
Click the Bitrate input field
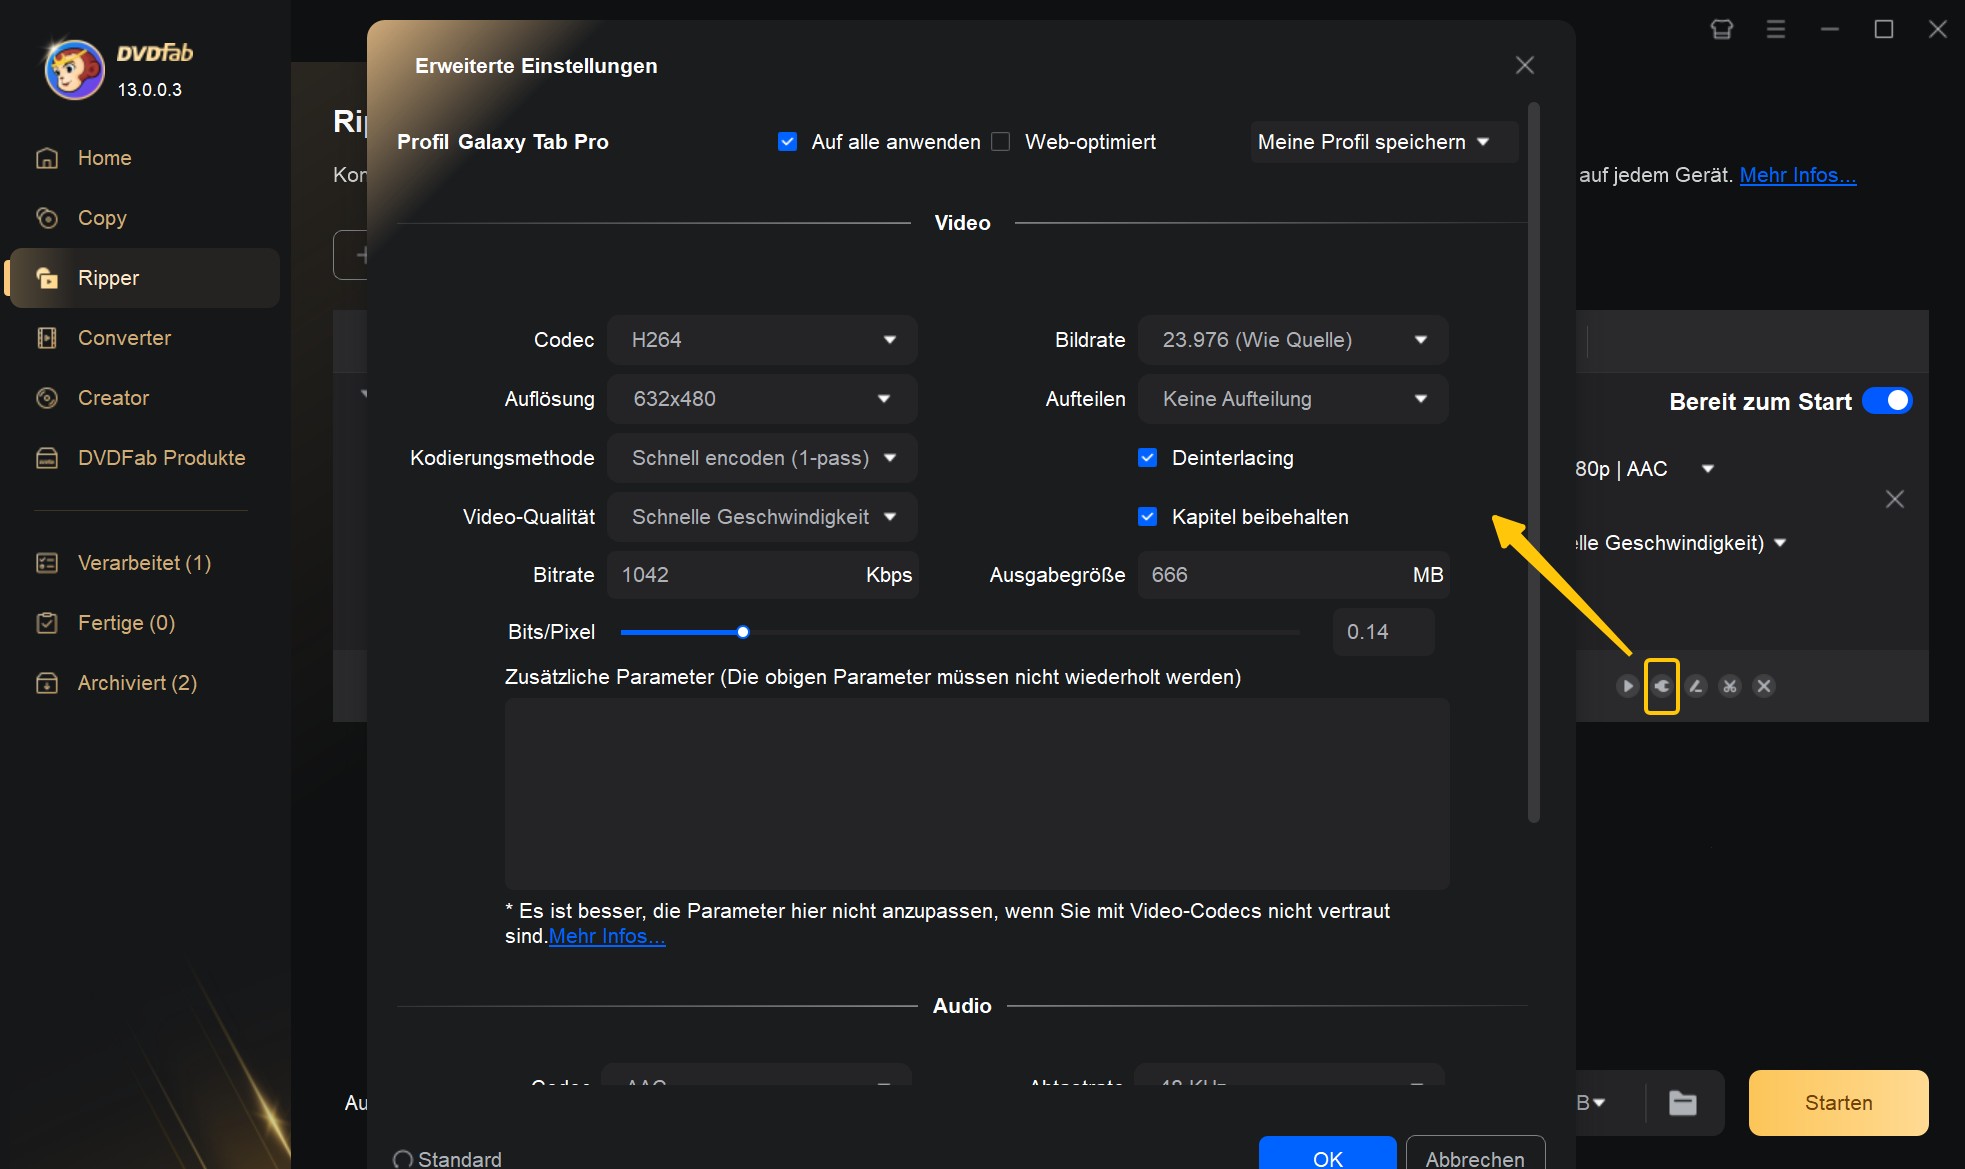click(735, 575)
